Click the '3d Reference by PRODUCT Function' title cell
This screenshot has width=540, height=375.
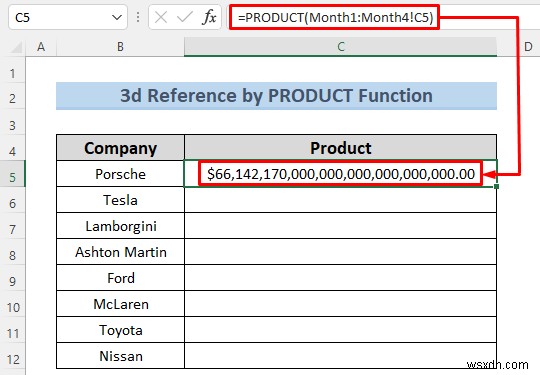[276, 96]
